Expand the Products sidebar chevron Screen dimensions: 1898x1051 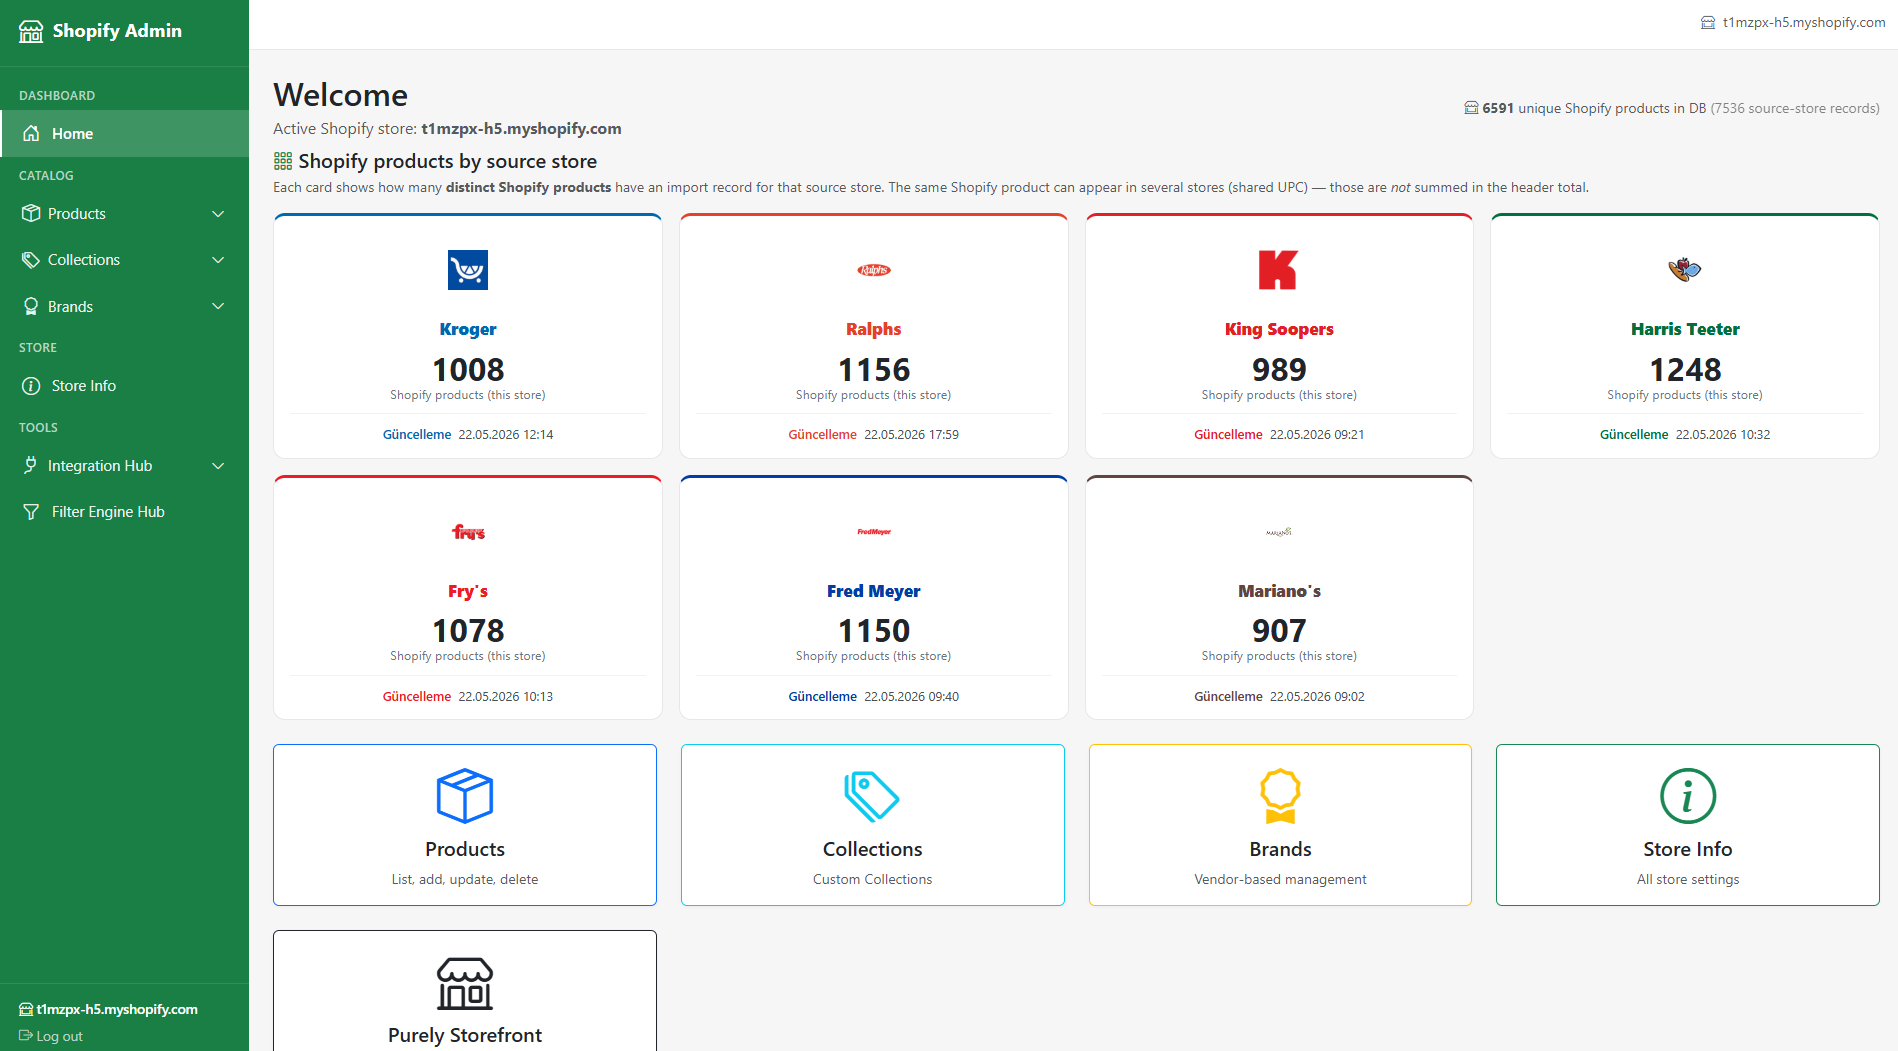(x=218, y=214)
